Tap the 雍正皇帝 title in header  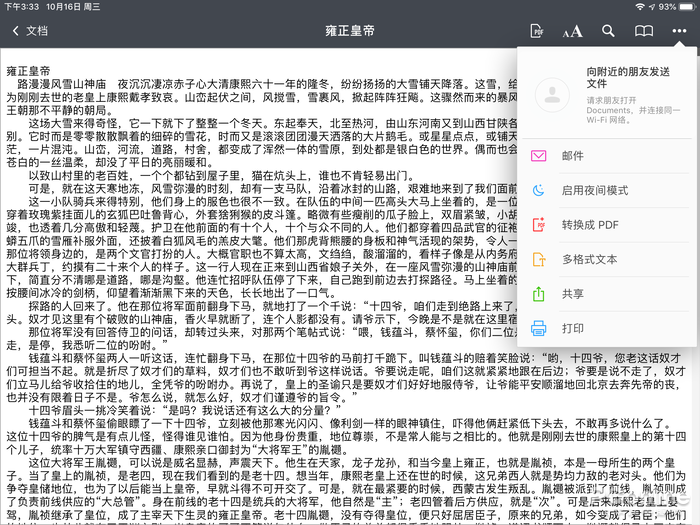pos(350,31)
